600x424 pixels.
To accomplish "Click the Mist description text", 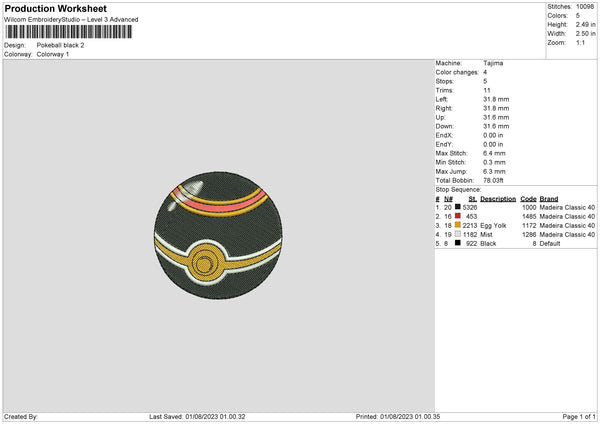I will tap(486, 235).
